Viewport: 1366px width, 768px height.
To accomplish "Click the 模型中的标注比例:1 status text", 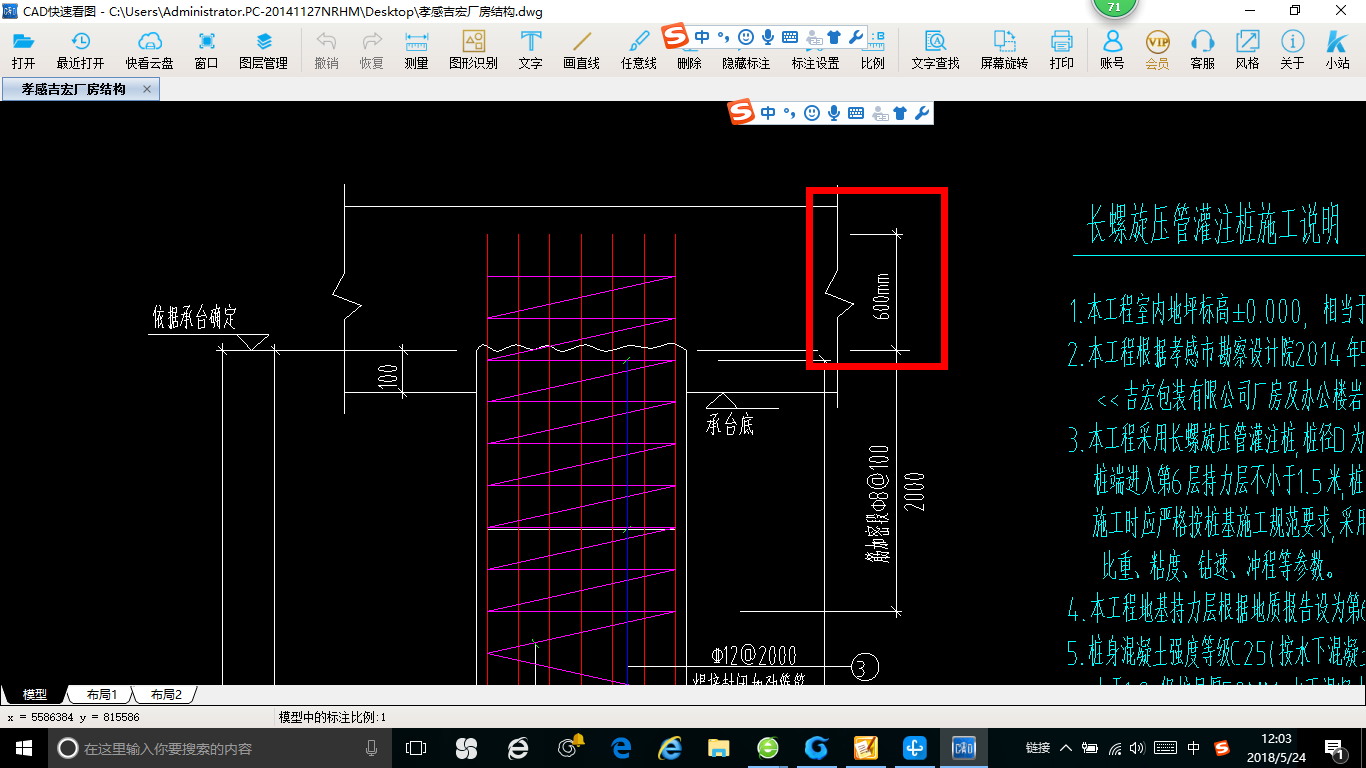I will tap(332, 718).
